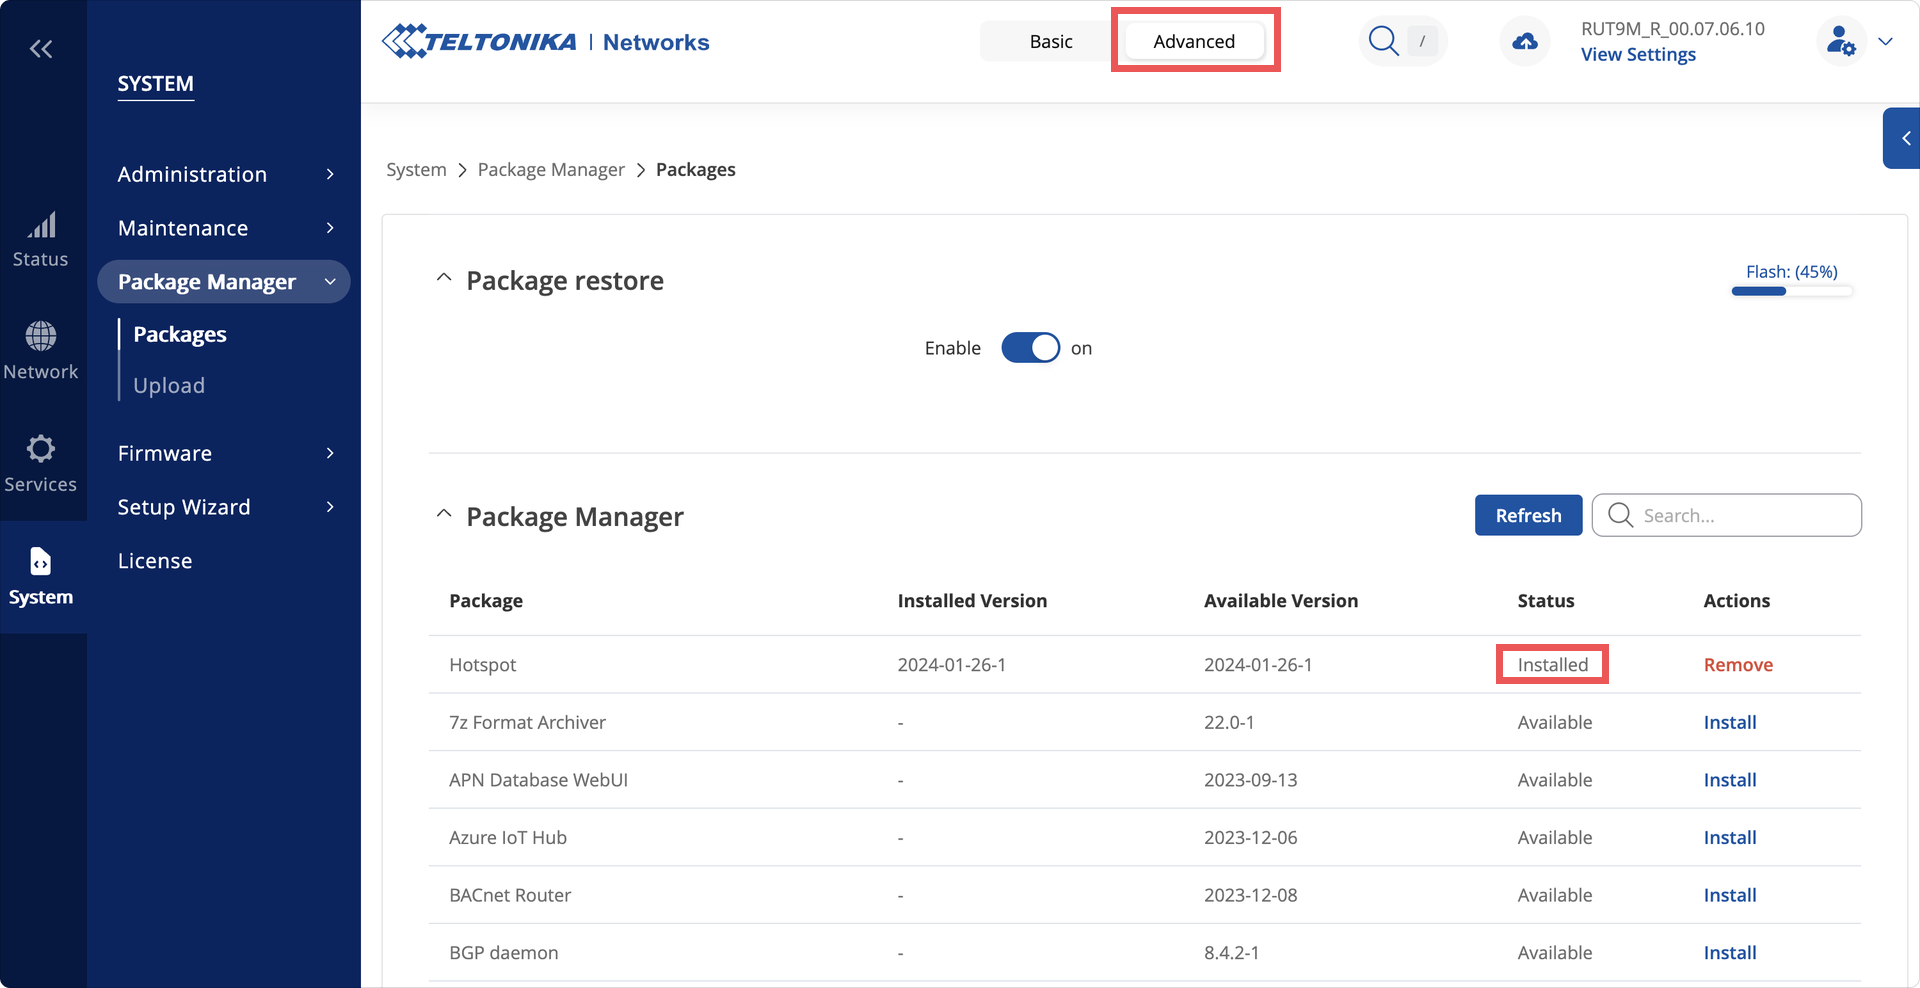Open the Network globe icon
Screen dimensions: 1920x988
(x=41, y=337)
